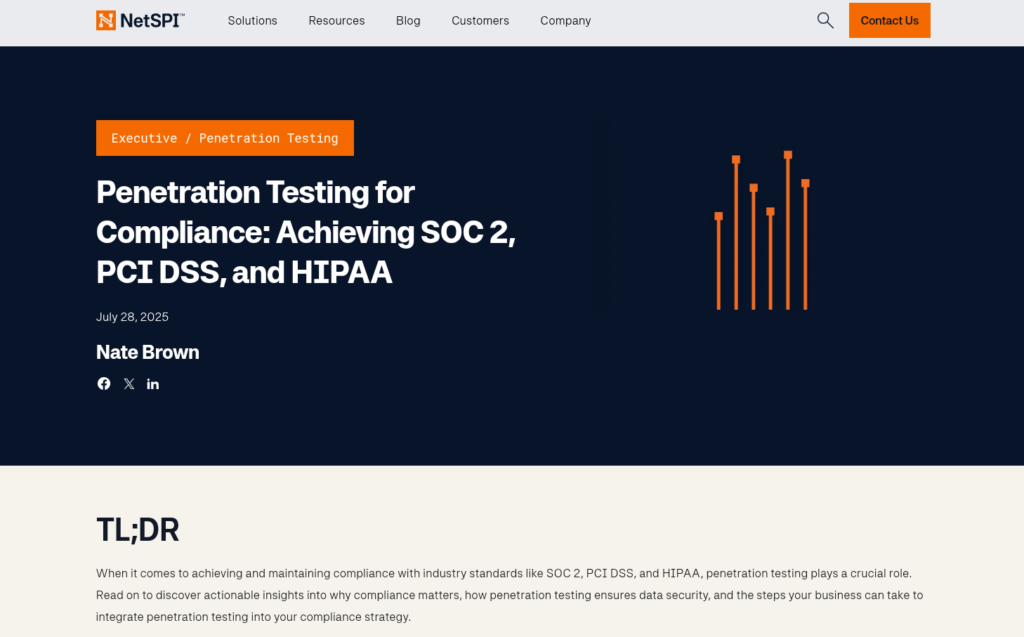Go to the Blog page
This screenshot has width=1024, height=637.
408,20
